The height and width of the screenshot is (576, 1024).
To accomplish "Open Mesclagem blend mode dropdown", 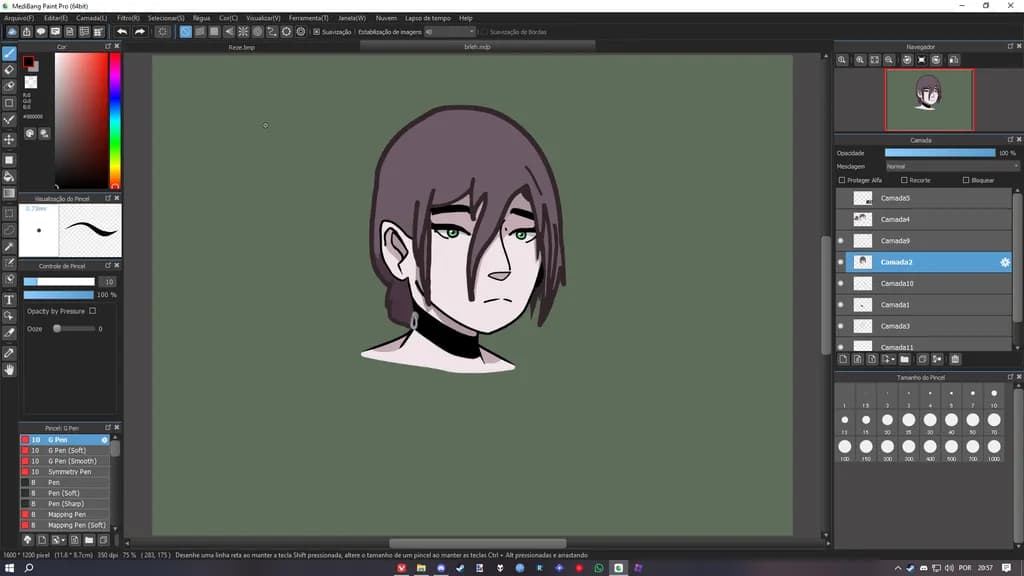I will click(952, 167).
